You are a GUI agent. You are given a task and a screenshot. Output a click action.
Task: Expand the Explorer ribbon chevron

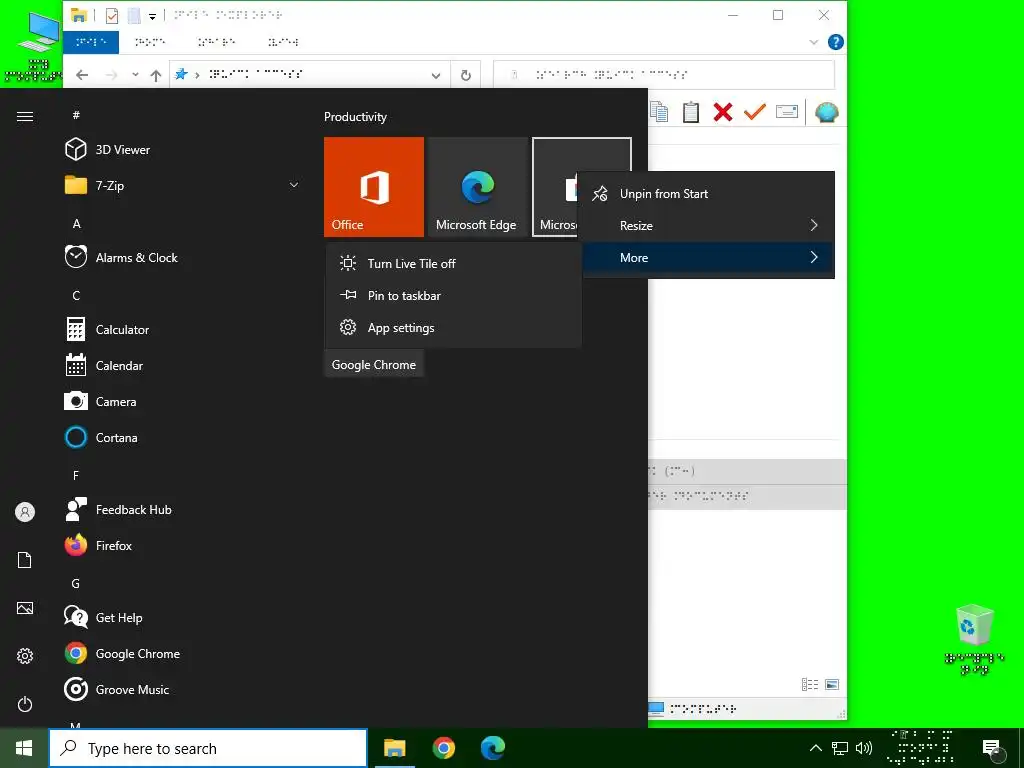[x=813, y=42]
